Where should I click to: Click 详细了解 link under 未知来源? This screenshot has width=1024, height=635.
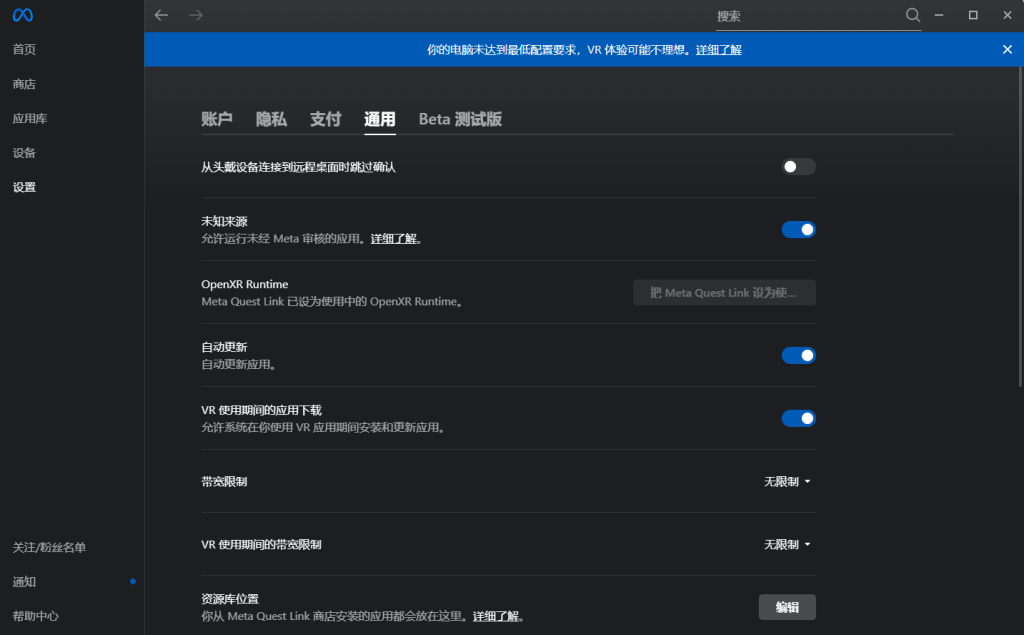coord(394,238)
